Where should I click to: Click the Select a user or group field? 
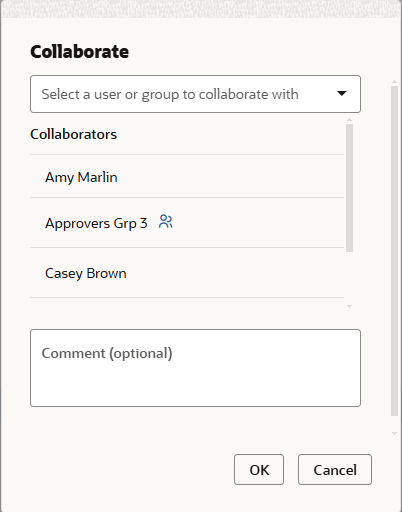[x=195, y=94]
